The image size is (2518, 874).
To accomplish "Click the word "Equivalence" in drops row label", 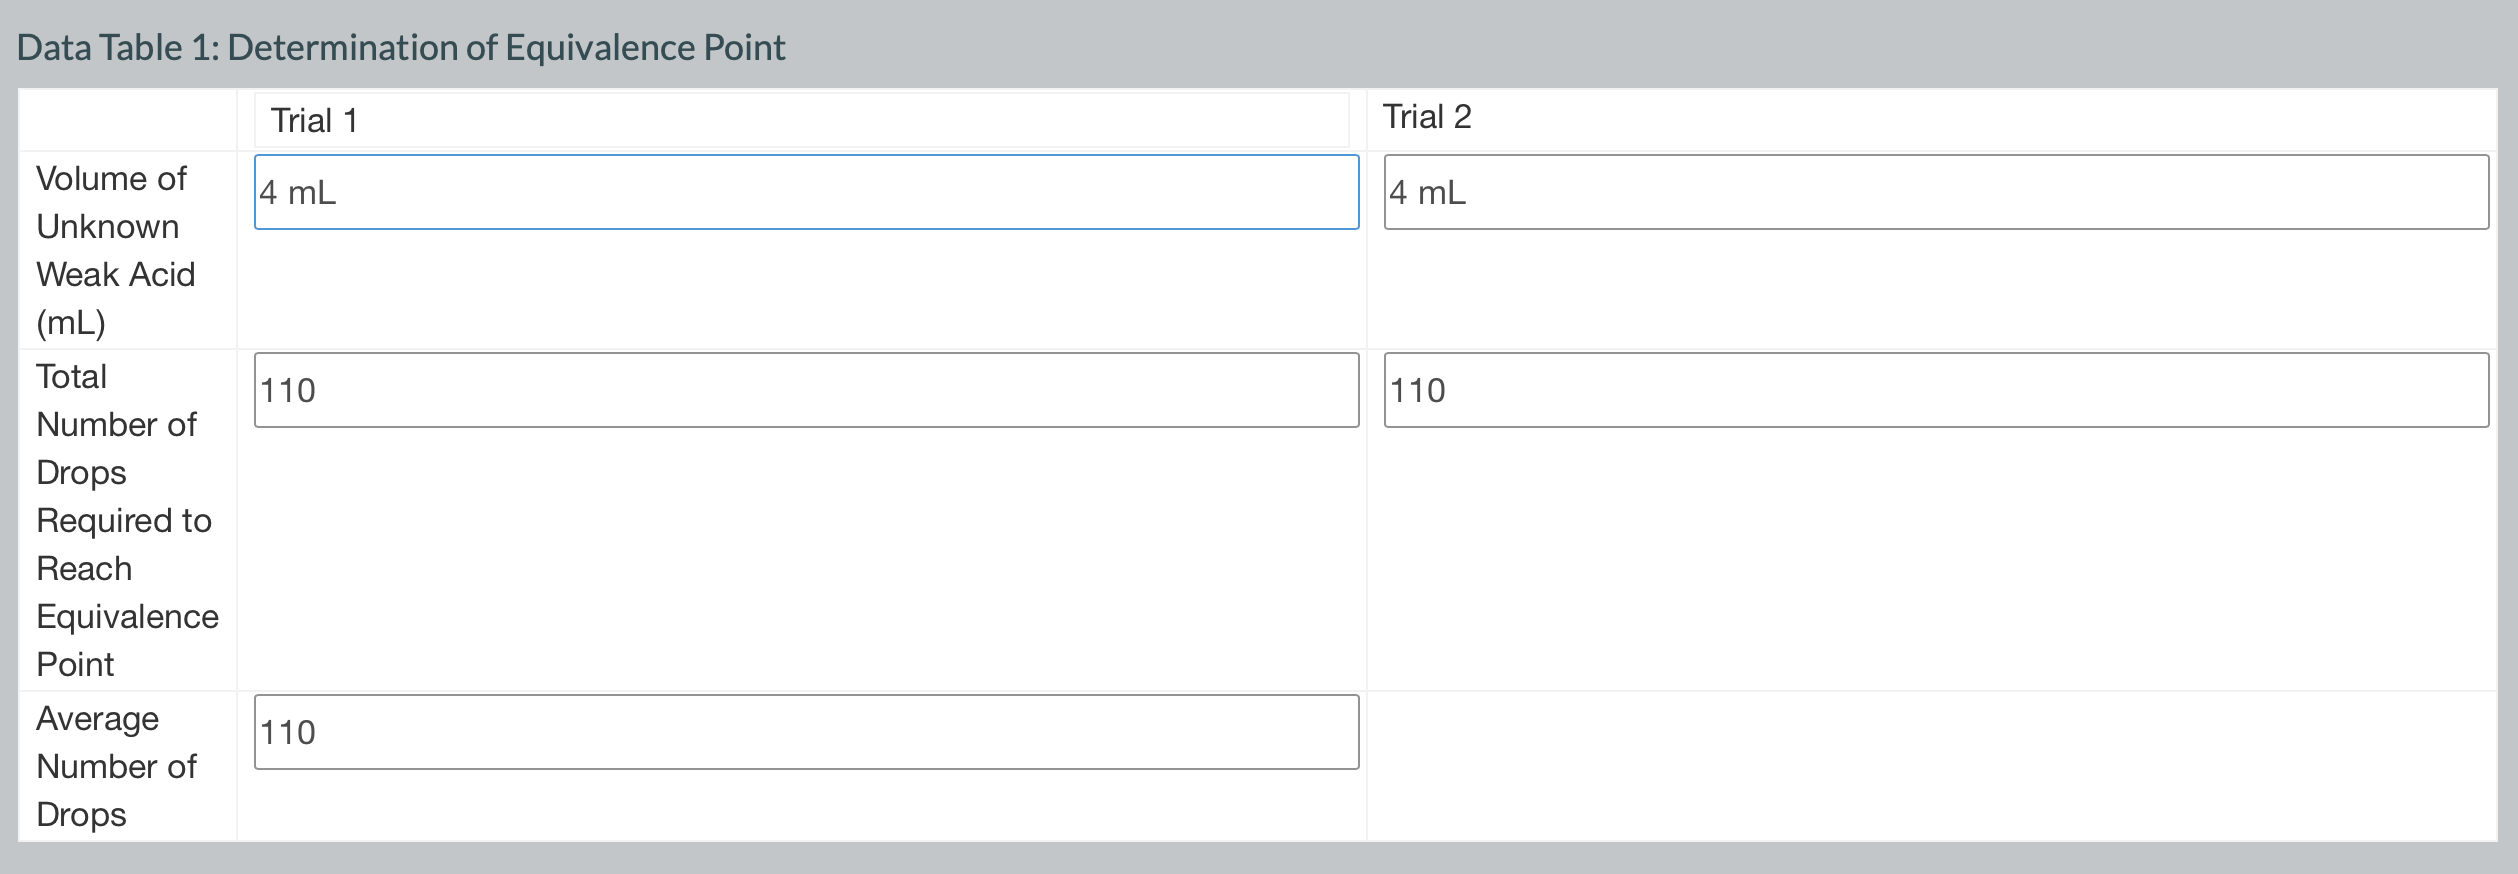I will (127, 616).
